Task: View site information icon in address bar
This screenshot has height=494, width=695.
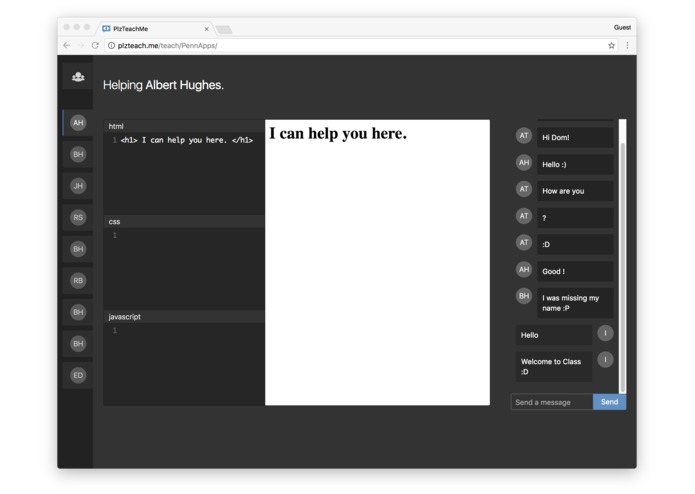Action: [x=112, y=46]
